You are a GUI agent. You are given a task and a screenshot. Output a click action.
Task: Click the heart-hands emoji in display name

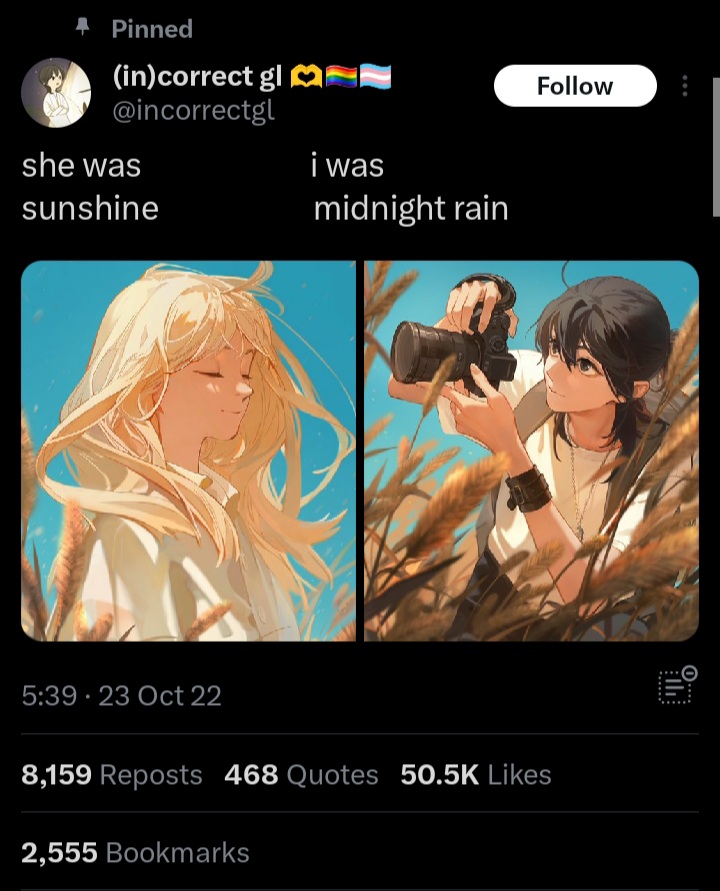pos(307,77)
